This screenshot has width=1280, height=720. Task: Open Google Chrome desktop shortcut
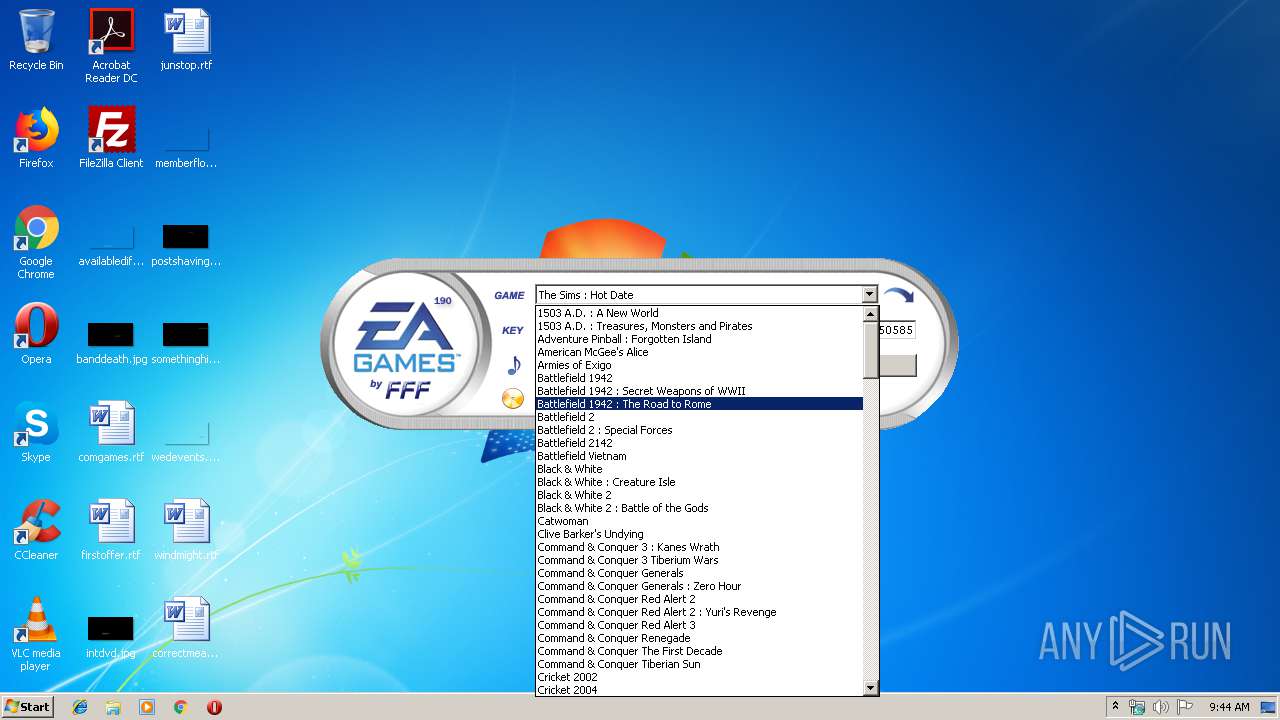click(x=36, y=243)
